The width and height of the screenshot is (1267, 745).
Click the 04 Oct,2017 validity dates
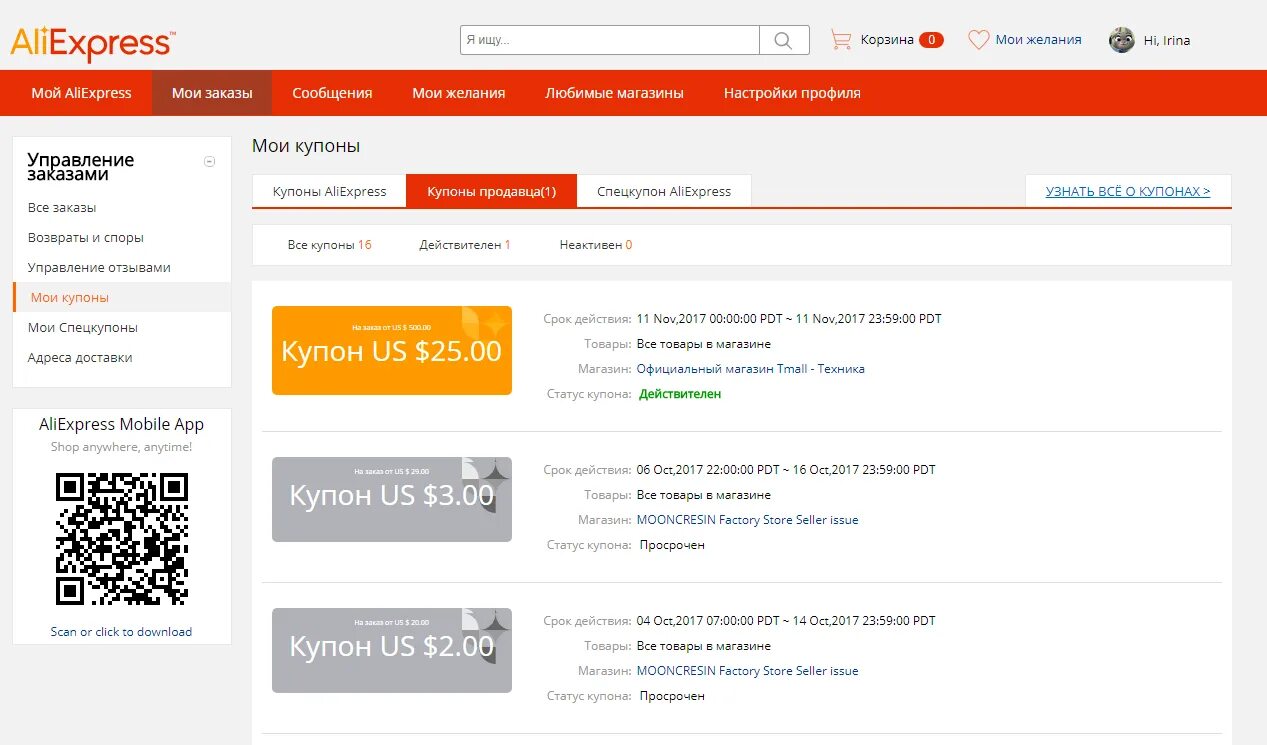point(786,621)
